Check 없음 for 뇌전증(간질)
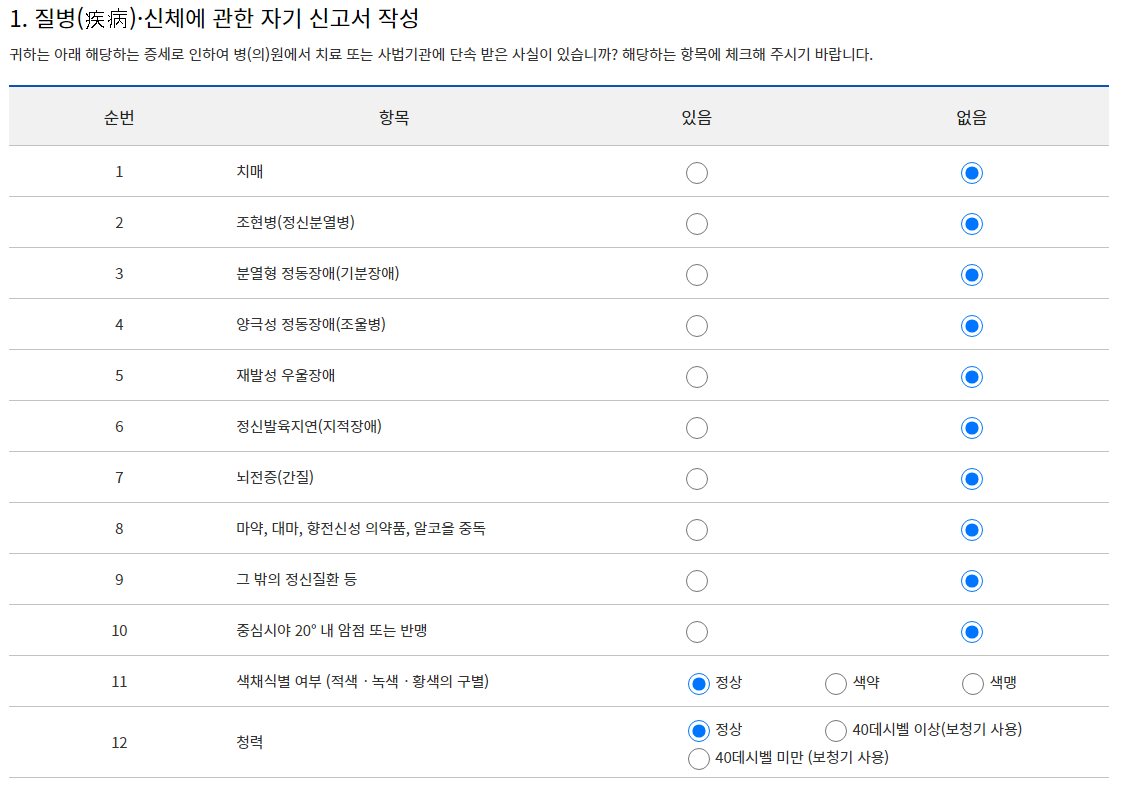Viewport: 1122px width, 791px height. (x=971, y=479)
